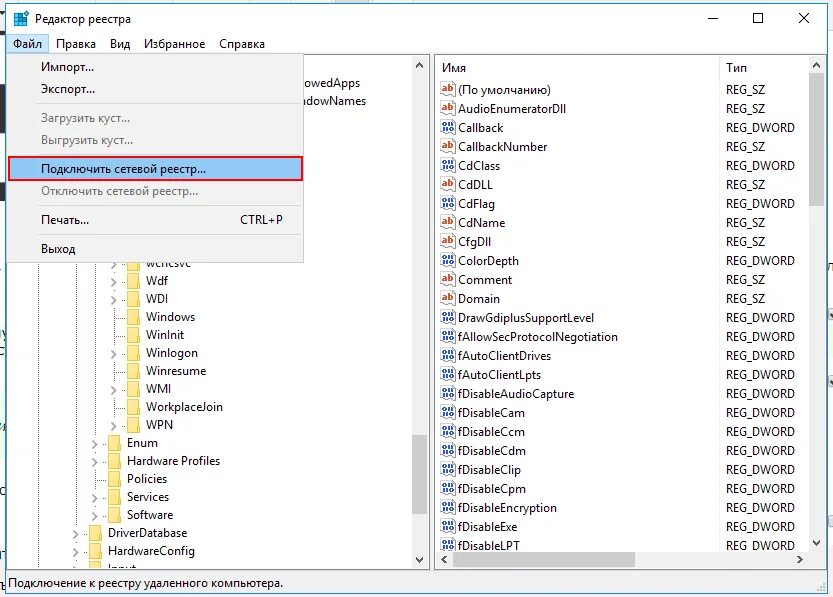Expand the HardwareConfig key

coord(75,552)
